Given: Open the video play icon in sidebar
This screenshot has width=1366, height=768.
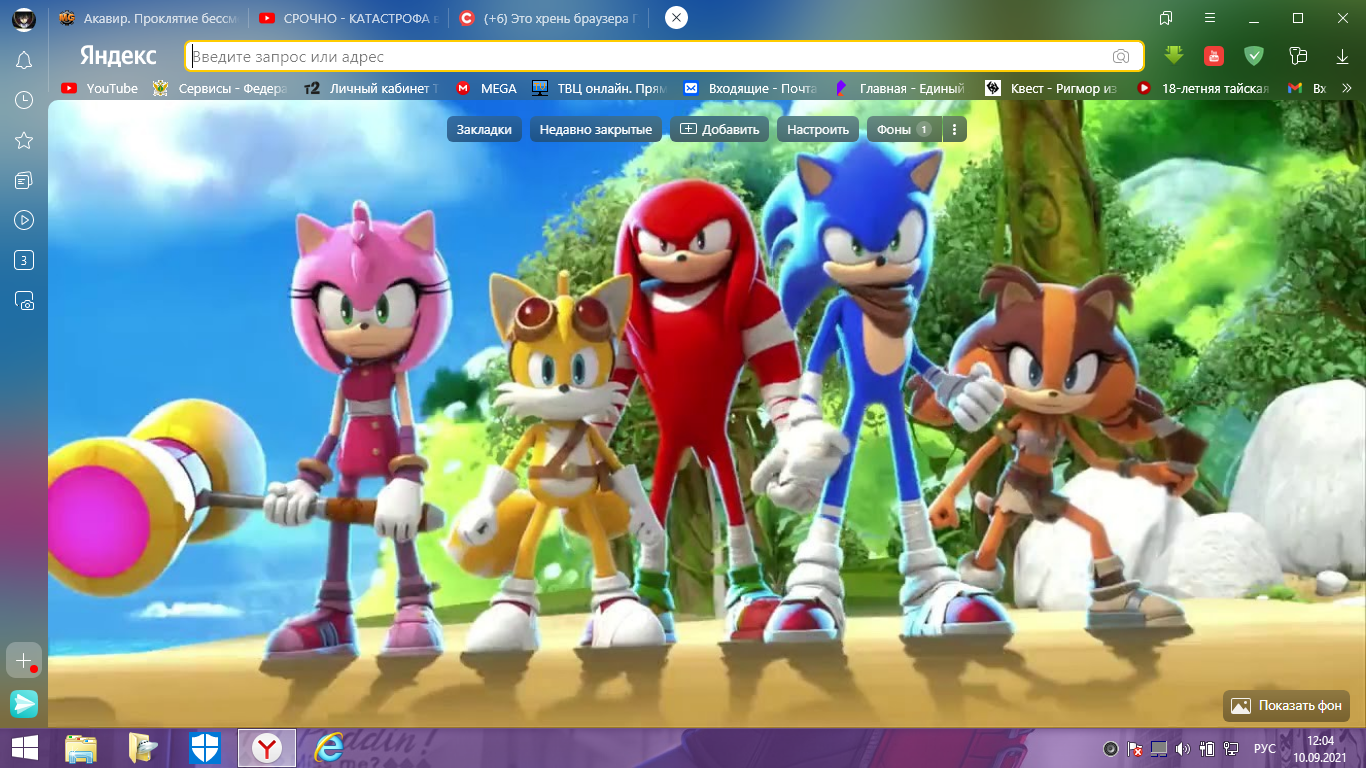Looking at the screenshot, I should (24, 220).
